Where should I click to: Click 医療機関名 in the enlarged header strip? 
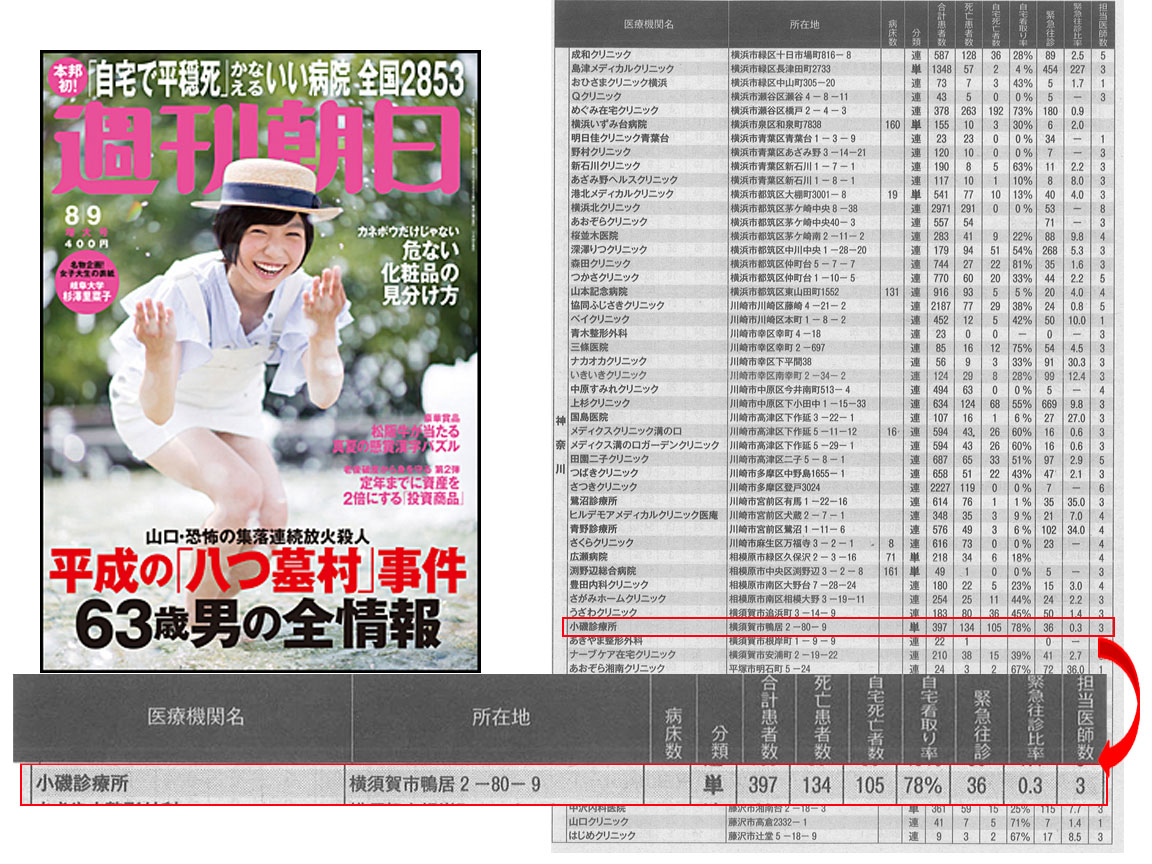195,717
